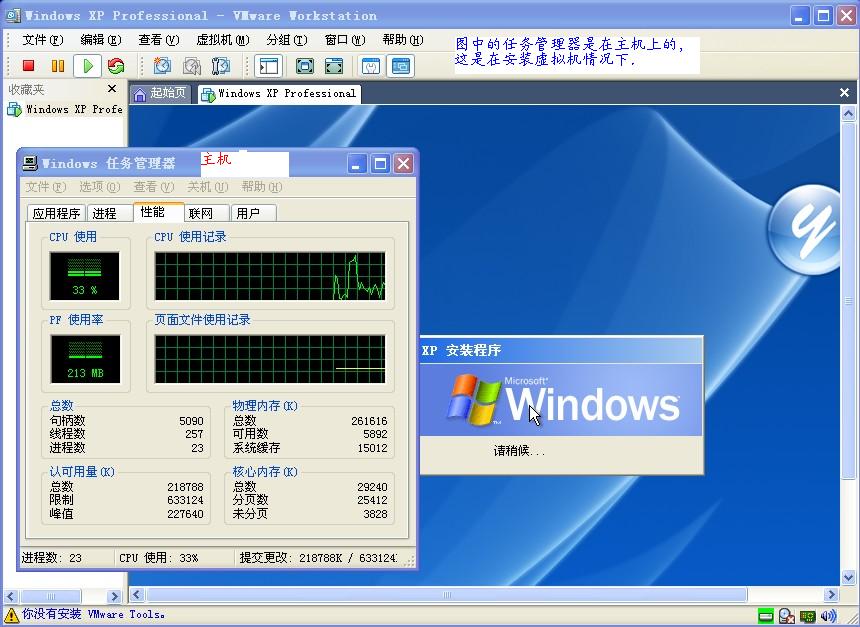The height and width of the screenshot is (627, 860).
Task: Click the Take Snapshot toolbar icon
Action: pos(162,66)
